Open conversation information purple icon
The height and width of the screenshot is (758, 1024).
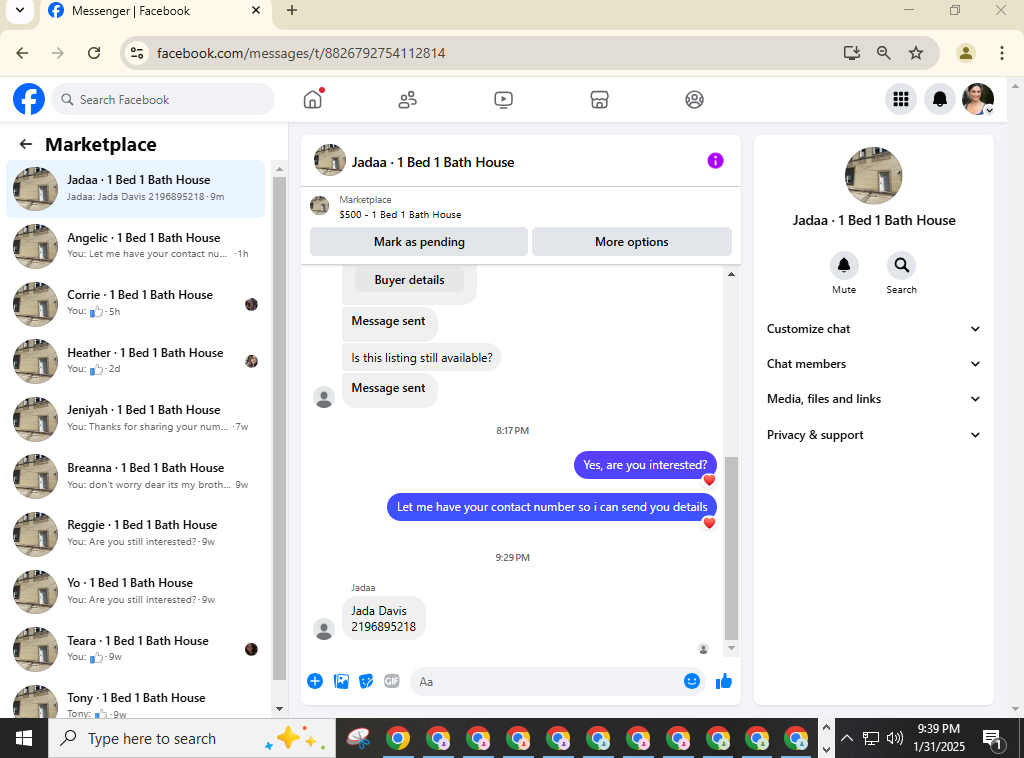click(x=715, y=161)
